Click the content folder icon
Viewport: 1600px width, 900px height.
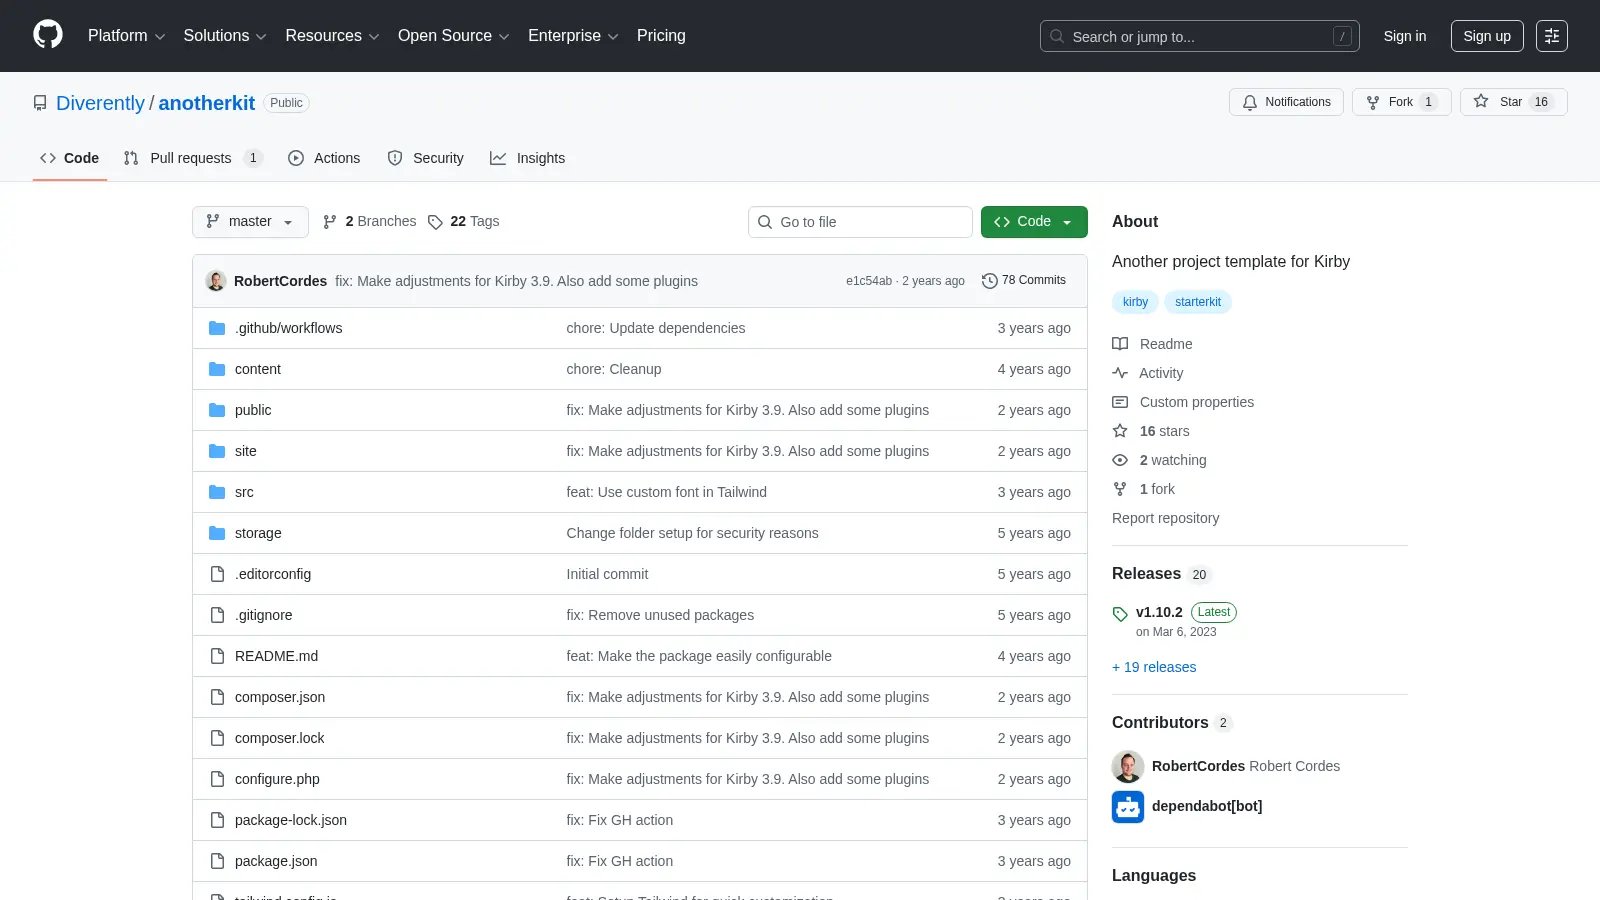(x=217, y=369)
